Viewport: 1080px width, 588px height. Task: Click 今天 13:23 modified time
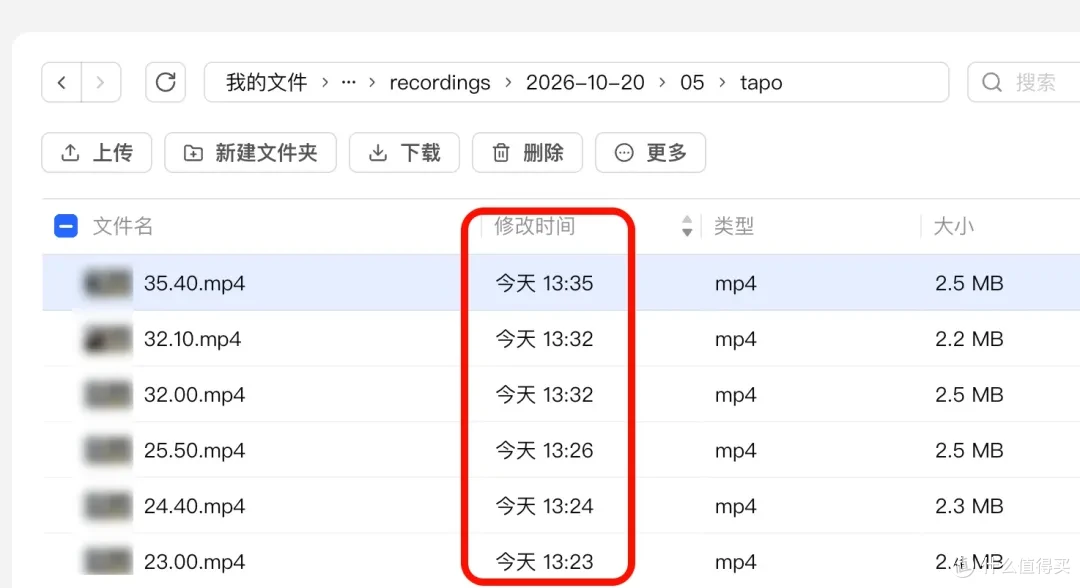544,562
